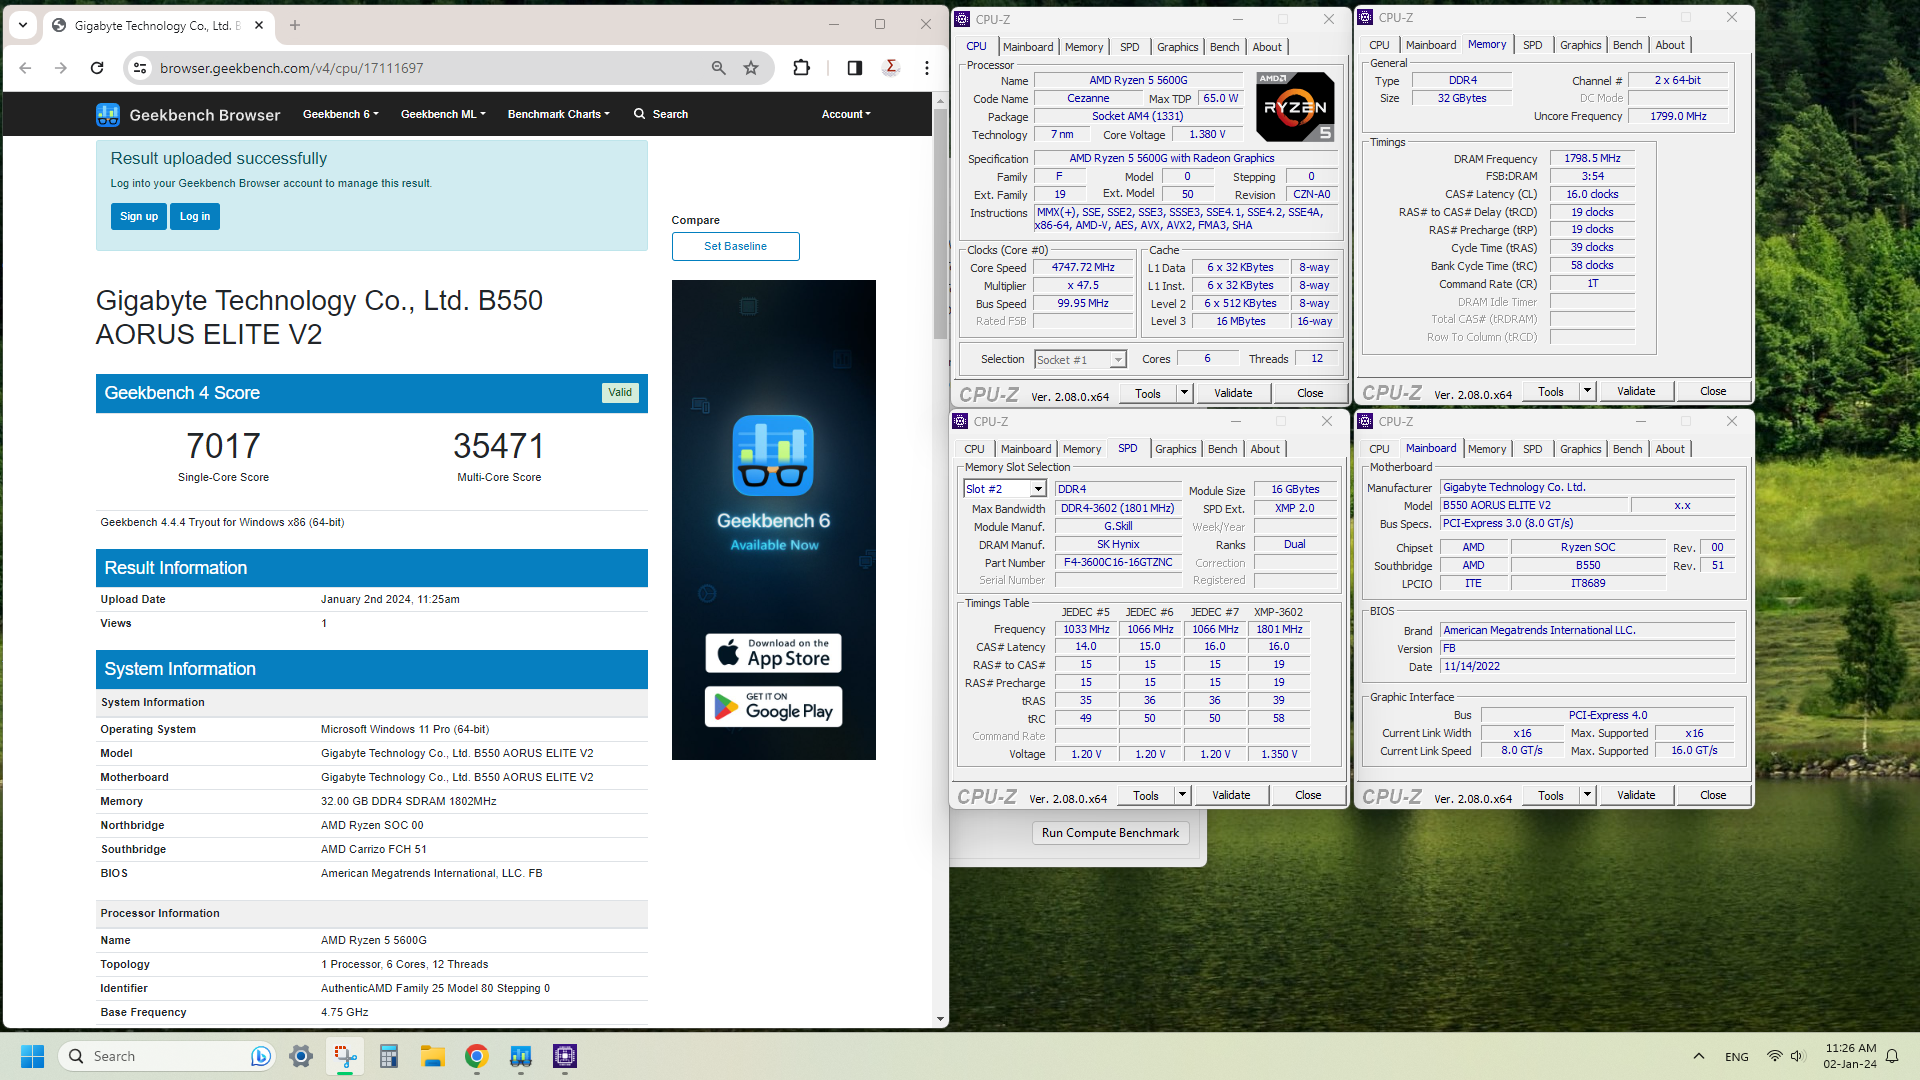Viewport: 1920px width, 1080px height.
Task: Bookmark this page with the star icon
Action: coord(751,68)
